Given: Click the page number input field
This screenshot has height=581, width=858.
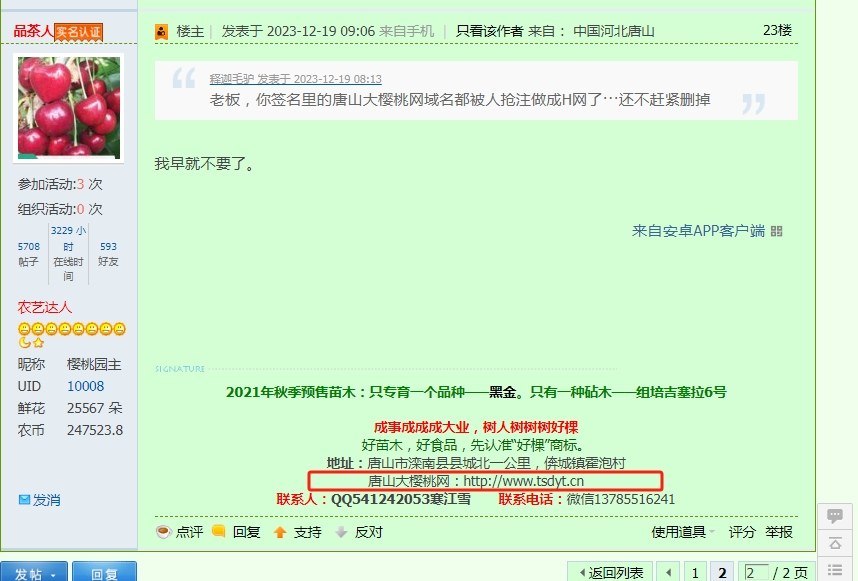Looking at the screenshot, I should click(757, 573).
